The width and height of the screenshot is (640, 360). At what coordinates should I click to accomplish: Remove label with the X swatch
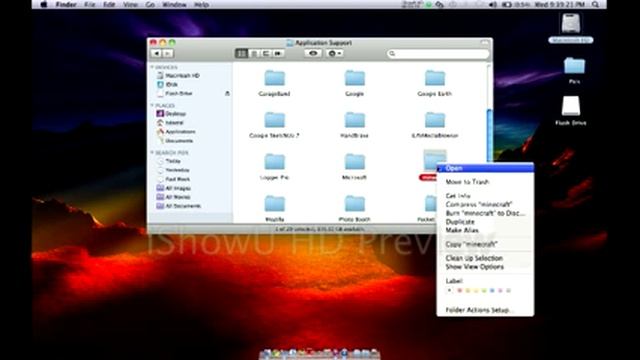tap(449, 291)
